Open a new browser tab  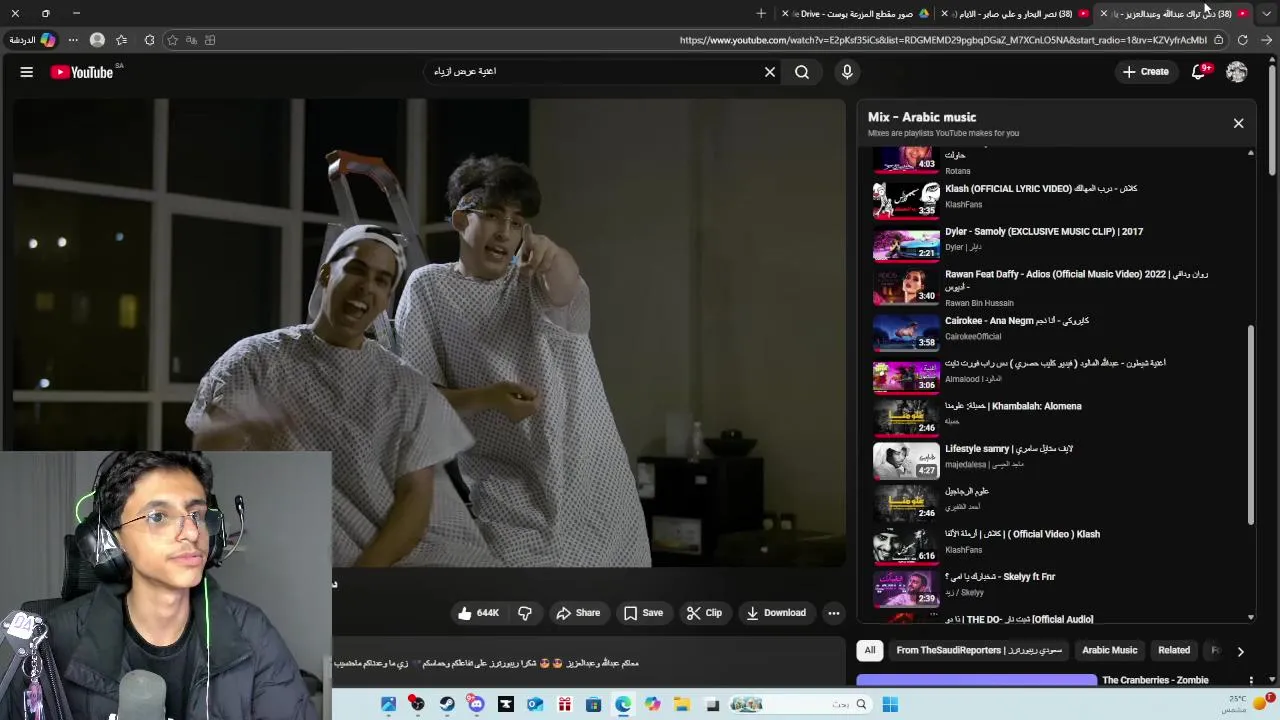click(761, 14)
